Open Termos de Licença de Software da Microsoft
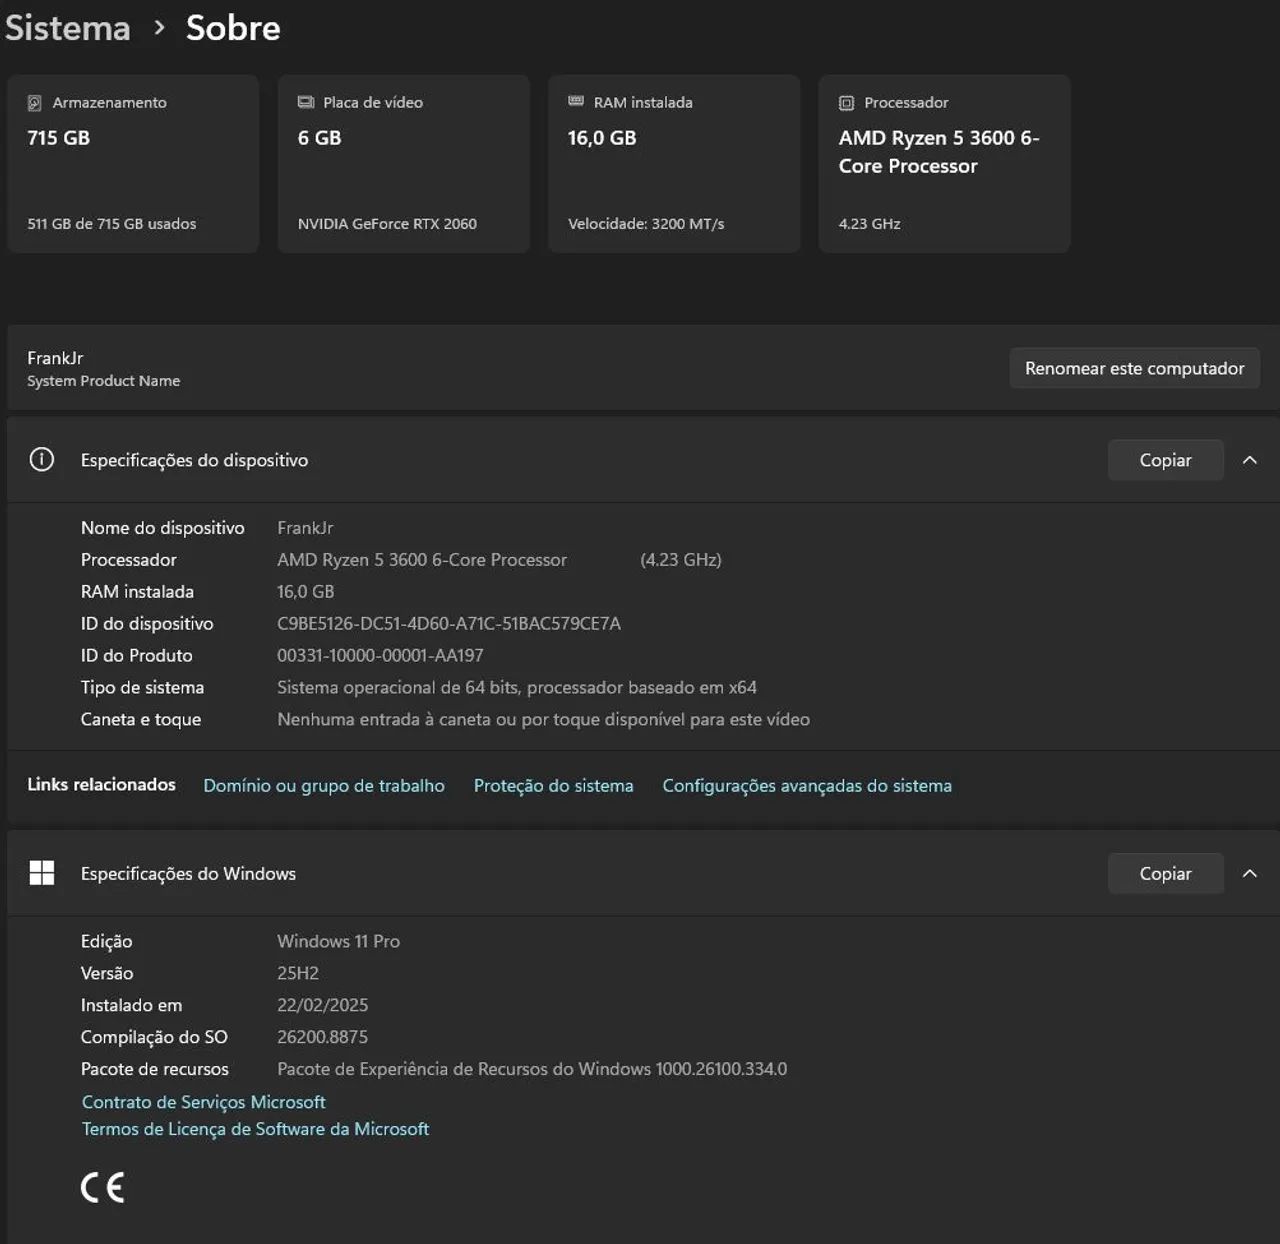The image size is (1280, 1244). click(x=256, y=1129)
